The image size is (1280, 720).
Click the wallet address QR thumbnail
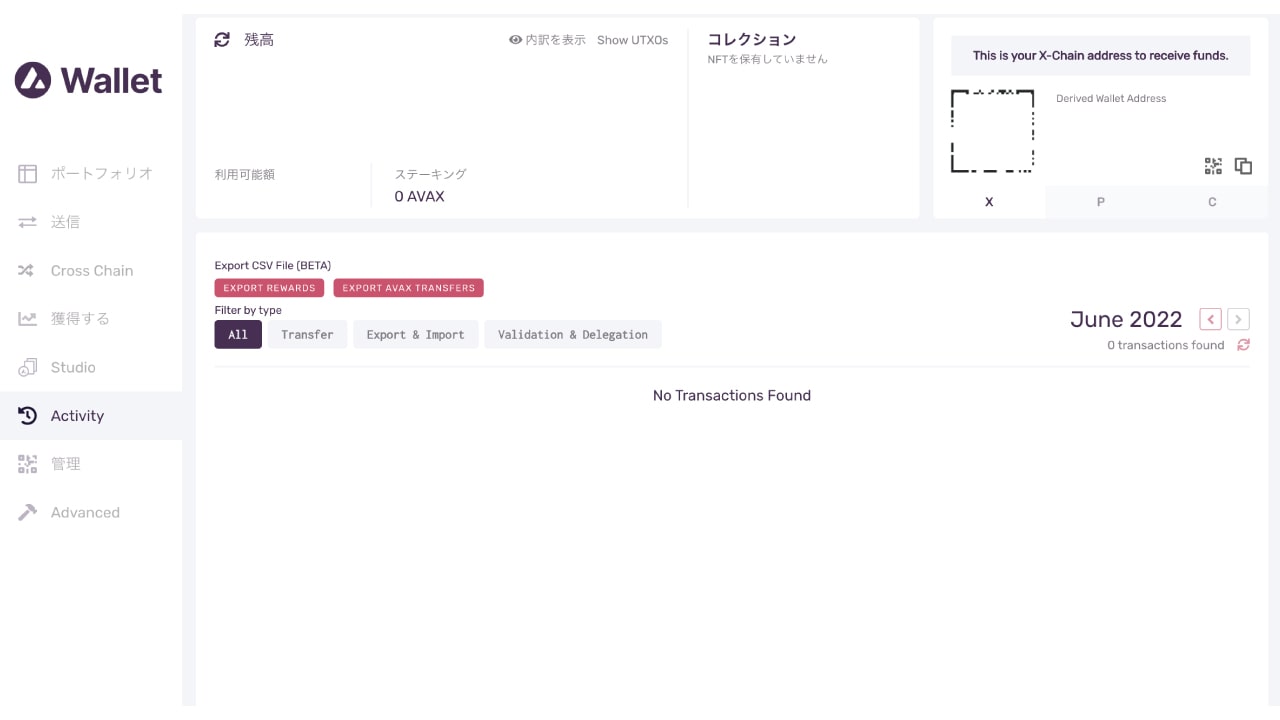pos(992,131)
